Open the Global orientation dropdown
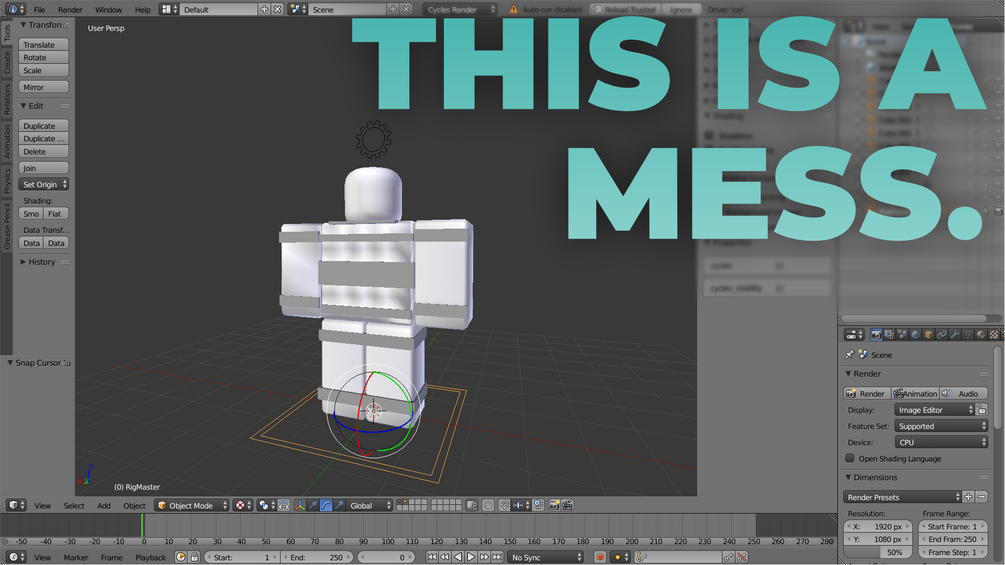This screenshot has height=565, width=1005. point(369,505)
